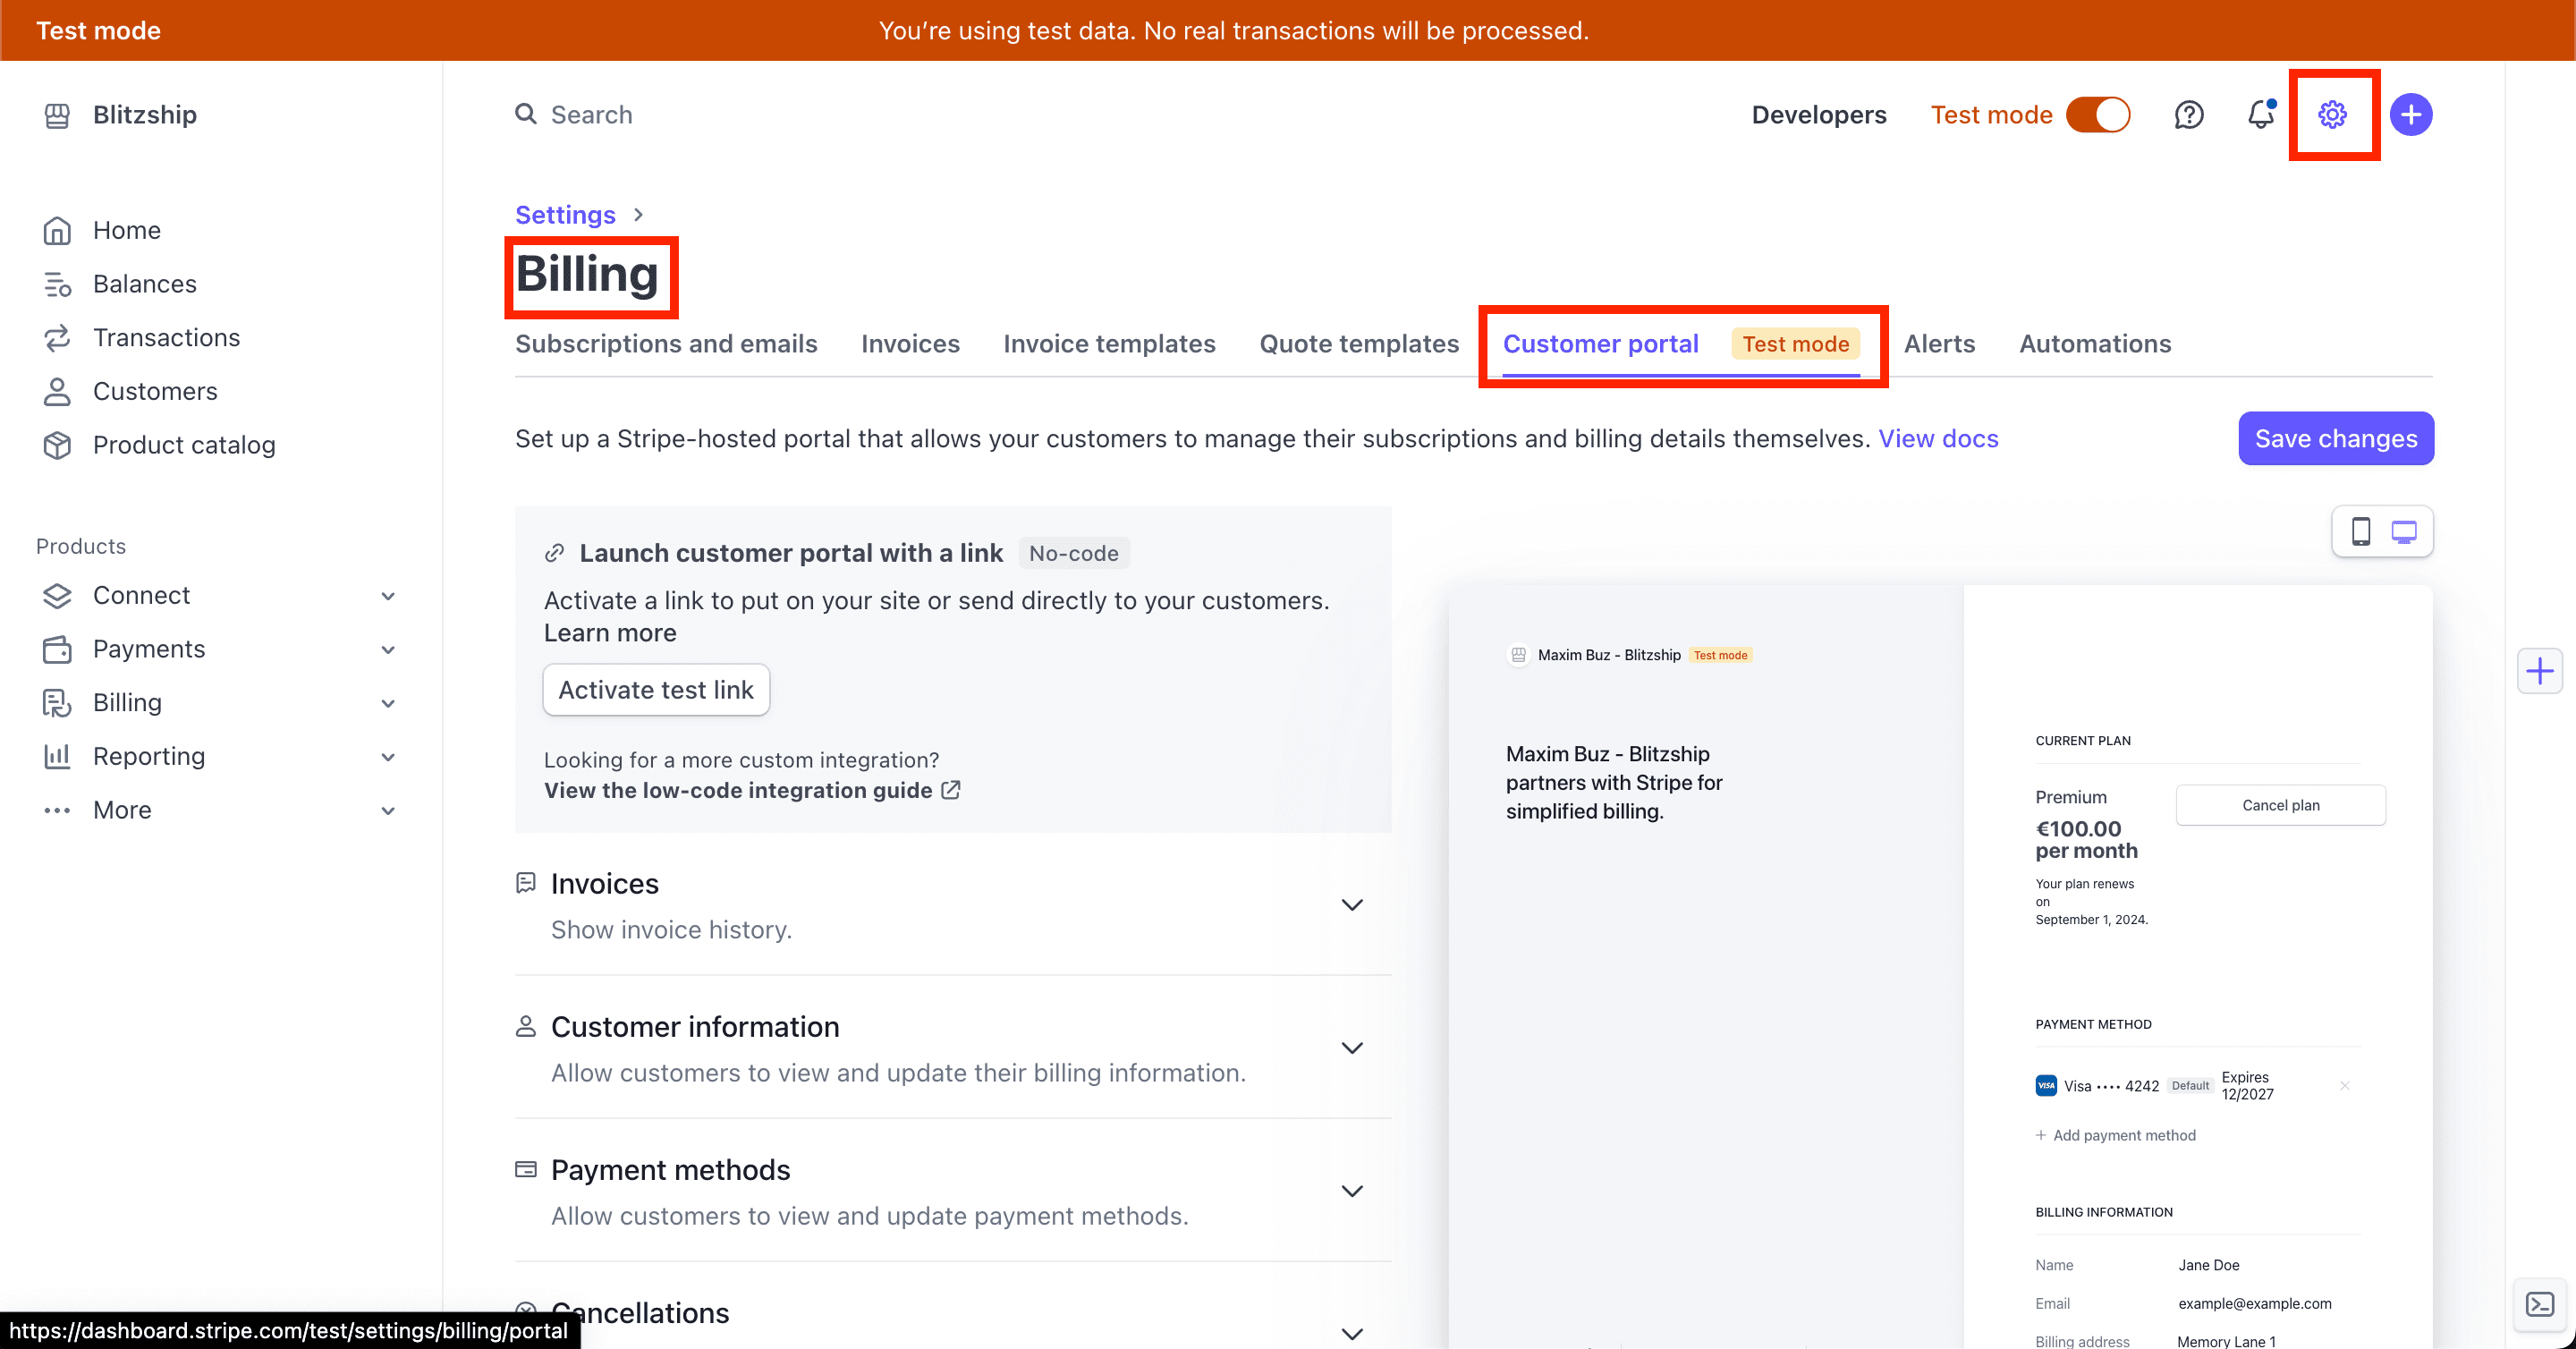Open the Quote templates tab
This screenshot has width=2576, height=1349.
tap(1359, 343)
